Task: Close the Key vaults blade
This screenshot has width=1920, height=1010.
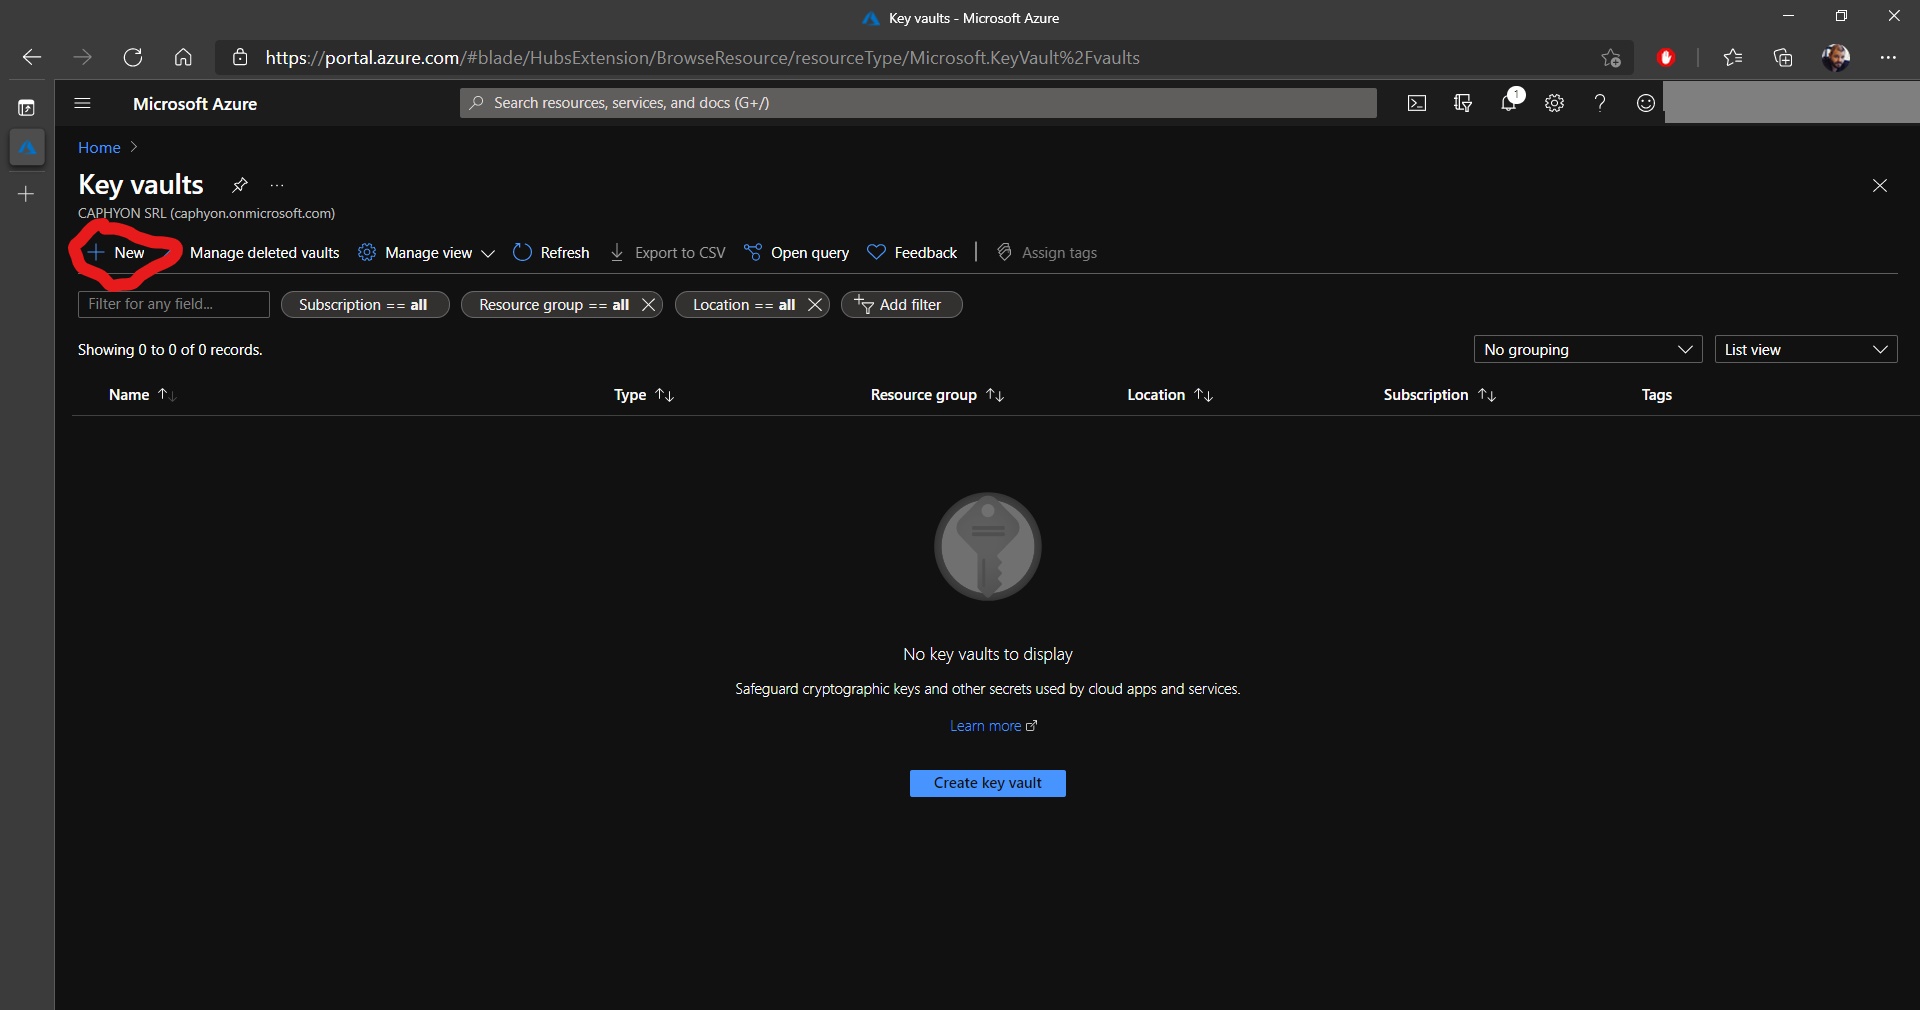Action: pyautogui.click(x=1880, y=186)
